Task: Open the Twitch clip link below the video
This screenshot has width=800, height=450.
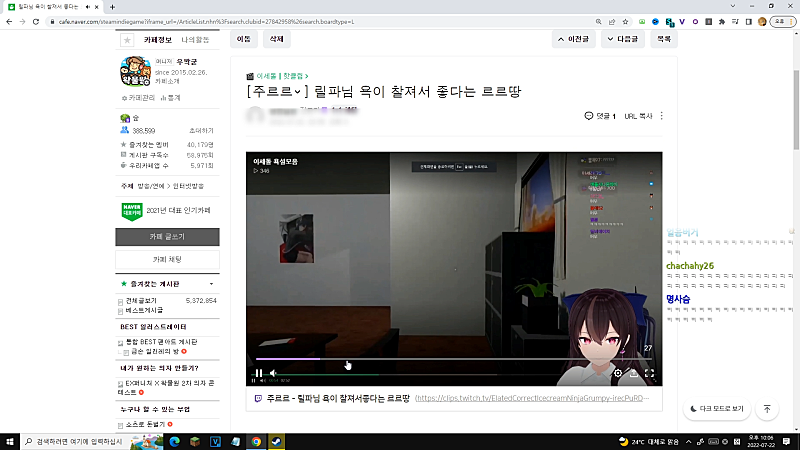Action: tap(532, 398)
